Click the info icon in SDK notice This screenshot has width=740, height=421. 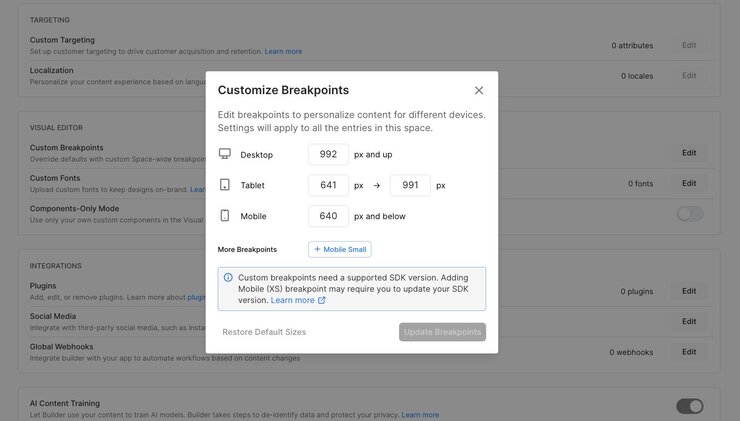point(228,278)
